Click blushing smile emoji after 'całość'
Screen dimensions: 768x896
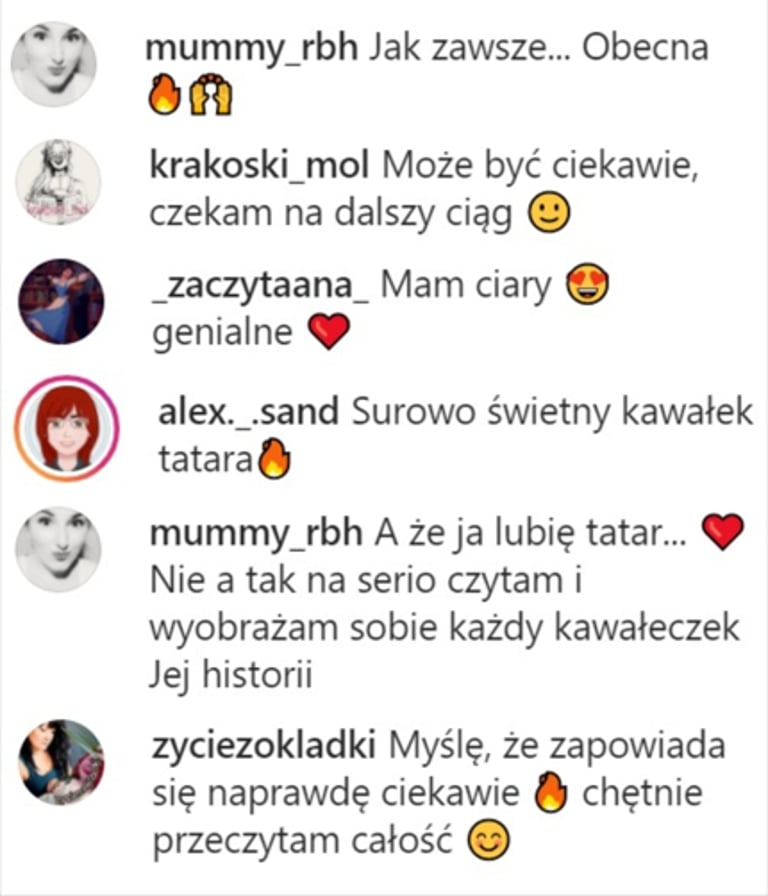(x=489, y=840)
